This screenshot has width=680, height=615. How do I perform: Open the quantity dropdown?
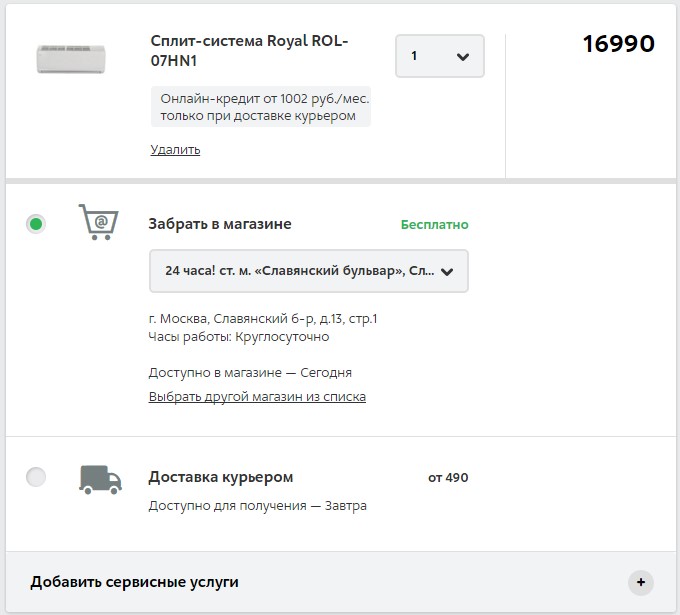click(x=440, y=56)
